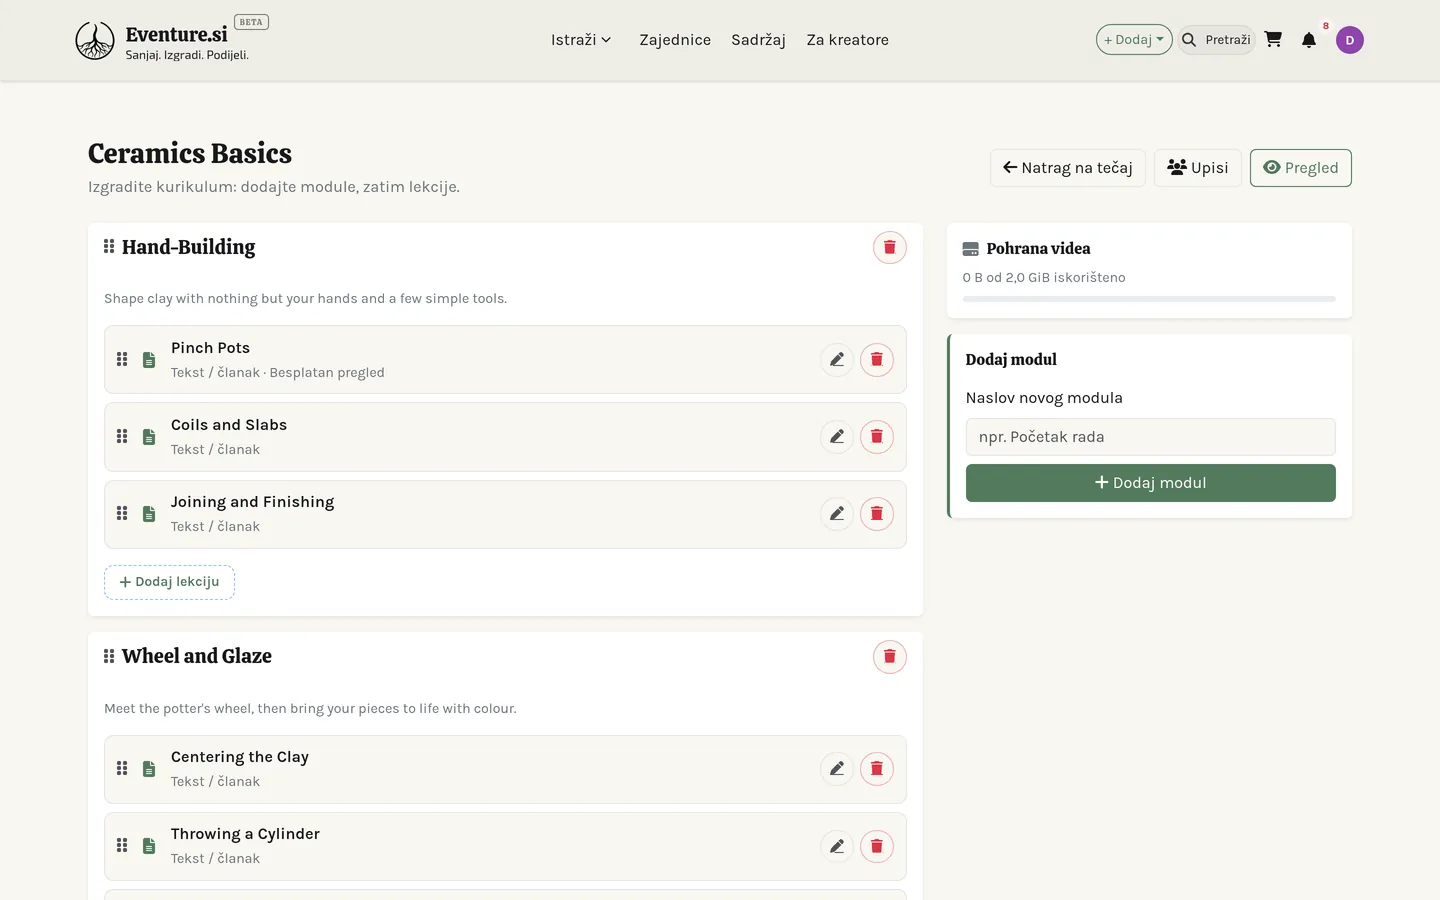Delete the Centering the Clay lesson
The image size is (1440, 900).
(876, 769)
